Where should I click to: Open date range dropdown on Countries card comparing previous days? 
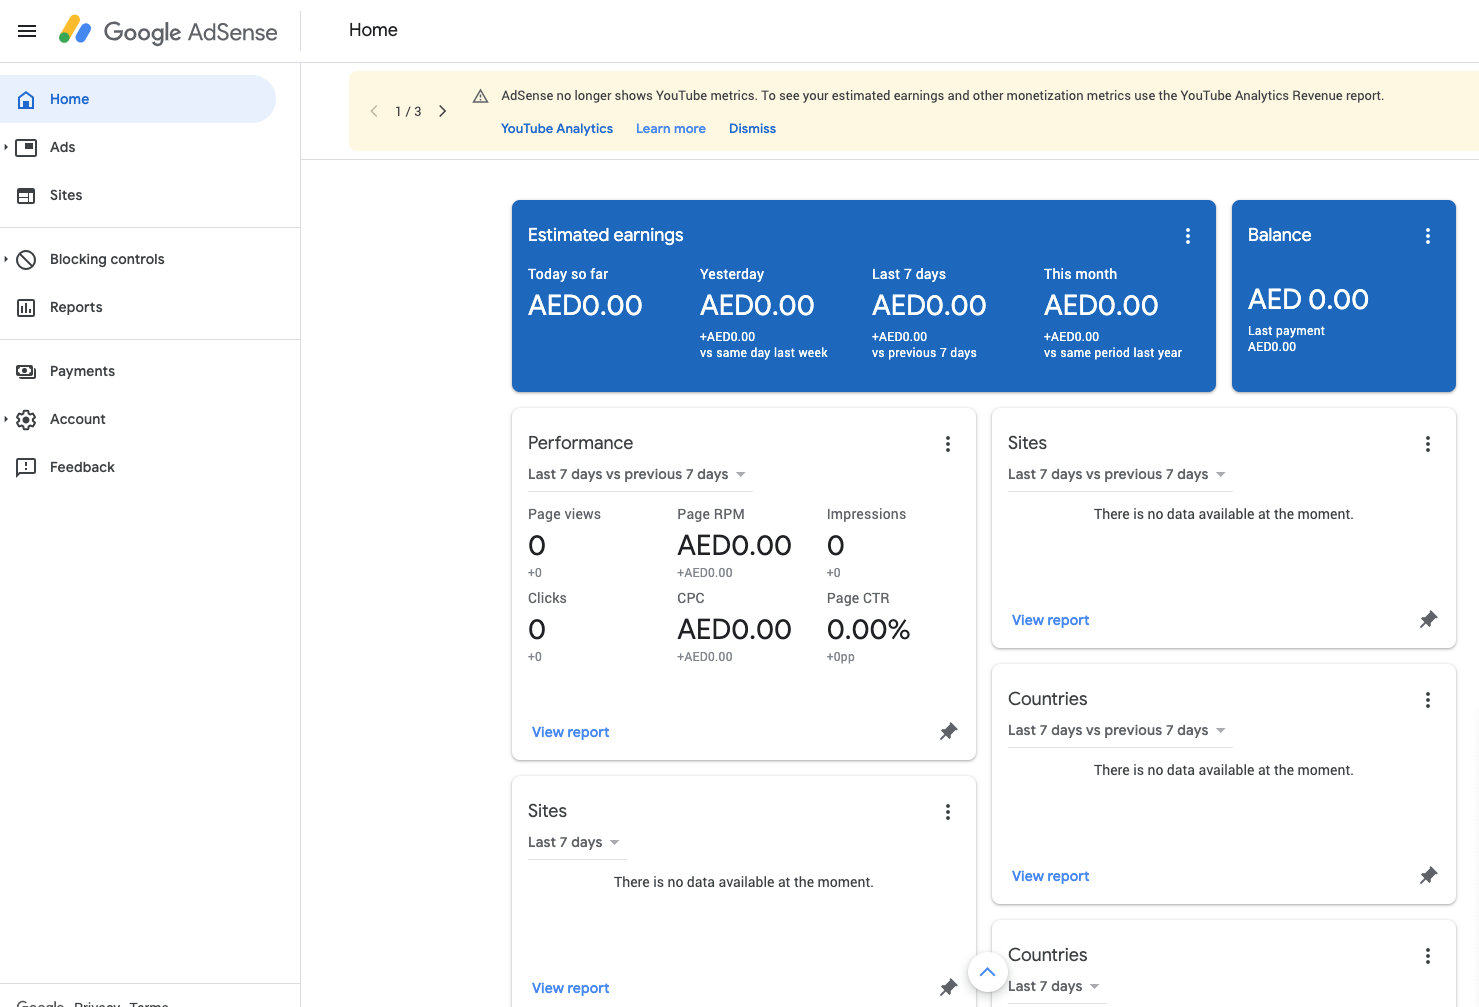(1120, 731)
